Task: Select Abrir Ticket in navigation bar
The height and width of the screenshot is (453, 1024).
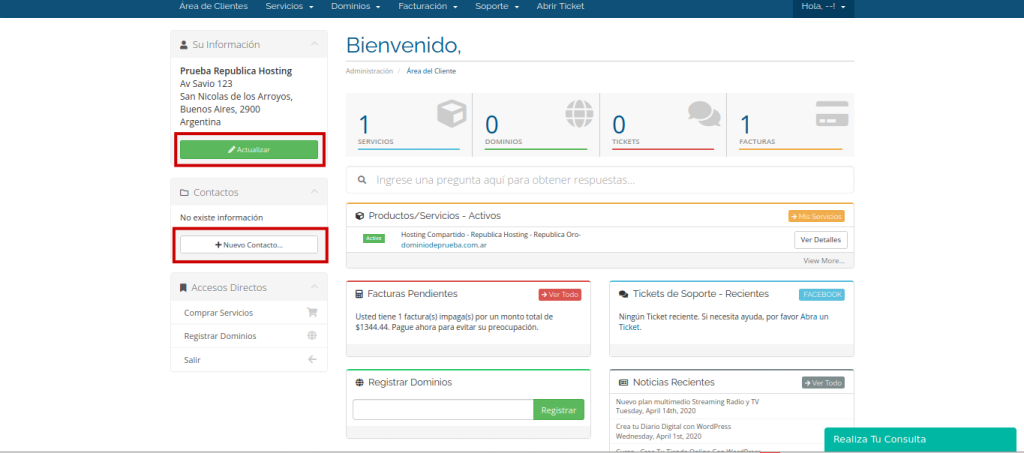Action: [x=560, y=7]
